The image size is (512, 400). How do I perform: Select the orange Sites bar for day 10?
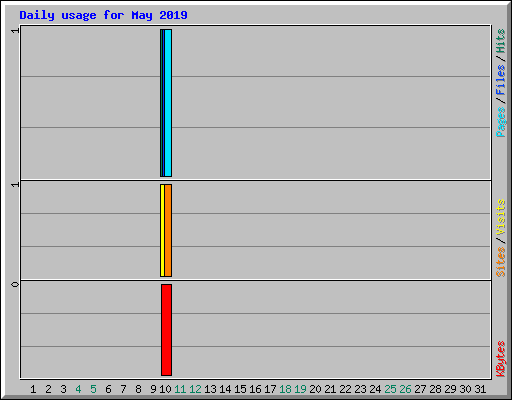[x=168, y=230]
